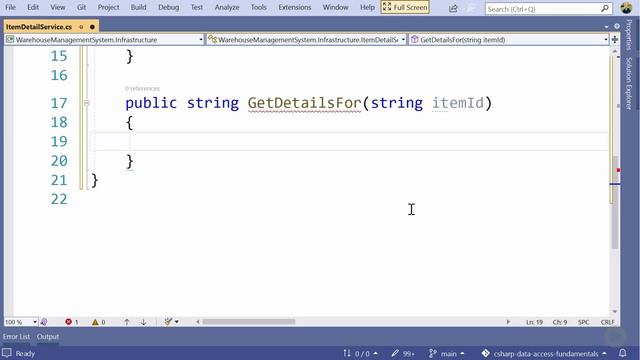Click the code health indicator icon
The width and height of the screenshot is (640, 360).
click(x=44, y=322)
